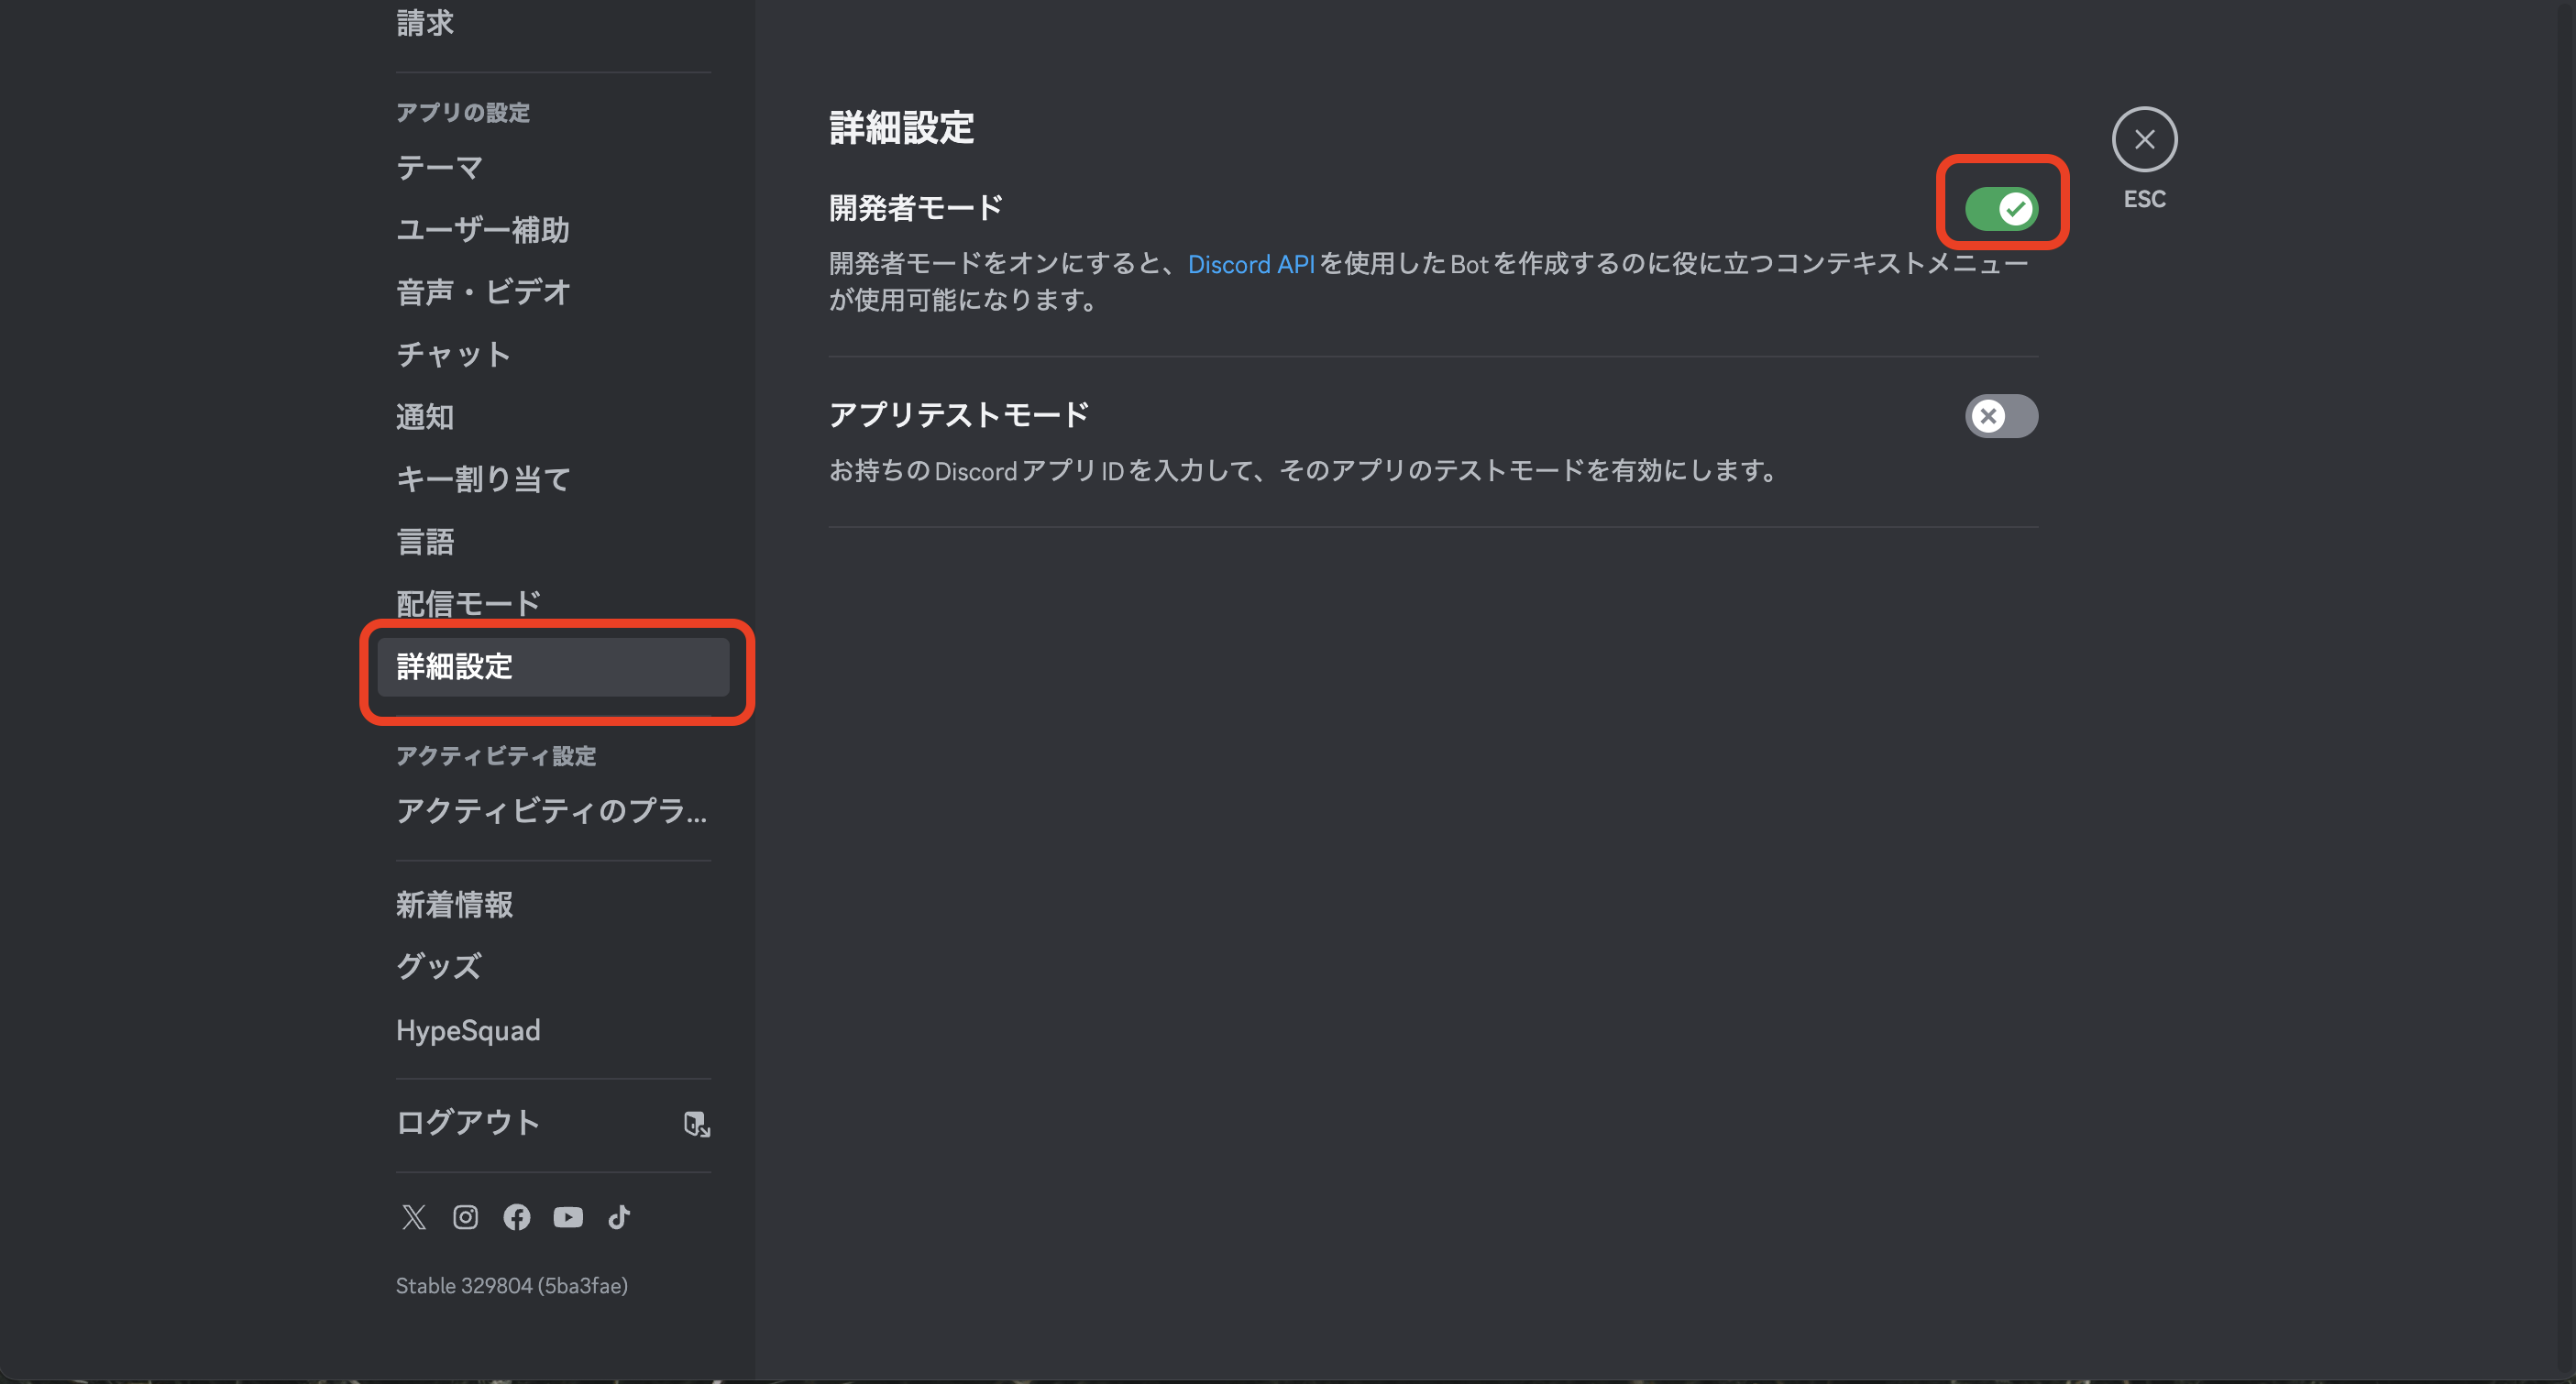Open キー割り当て settings
Screen dimensions: 2576x1384
click(484, 479)
